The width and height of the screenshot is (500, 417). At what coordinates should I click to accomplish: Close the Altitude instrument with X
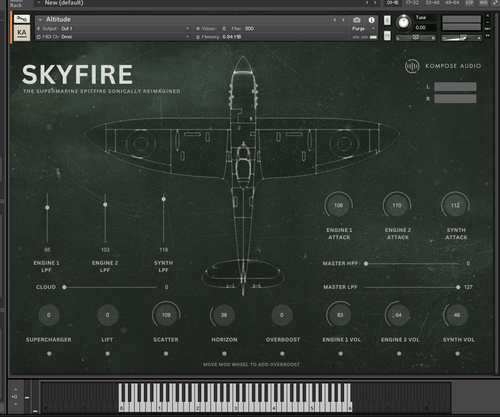click(x=488, y=16)
